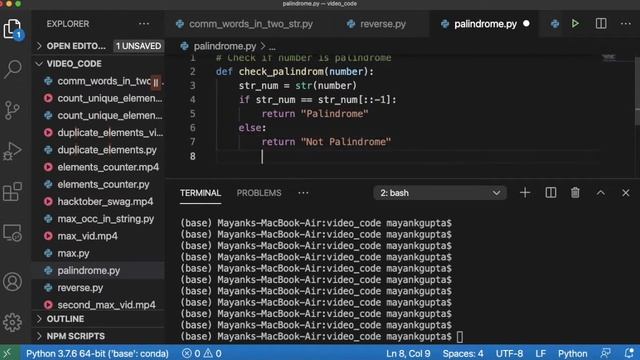The height and width of the screenshot is (360, 640).
Task: Open the Explorer view in activity bar
Action: tap(12, 29)
